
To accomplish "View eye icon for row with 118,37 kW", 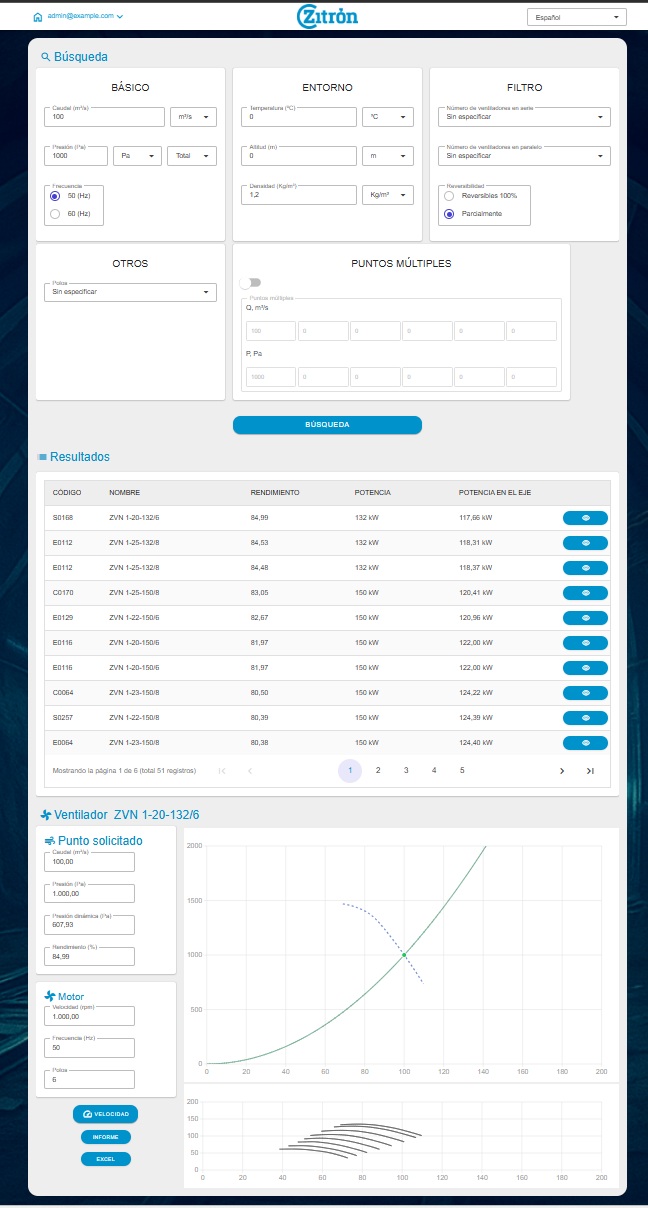I will point(585,568).
